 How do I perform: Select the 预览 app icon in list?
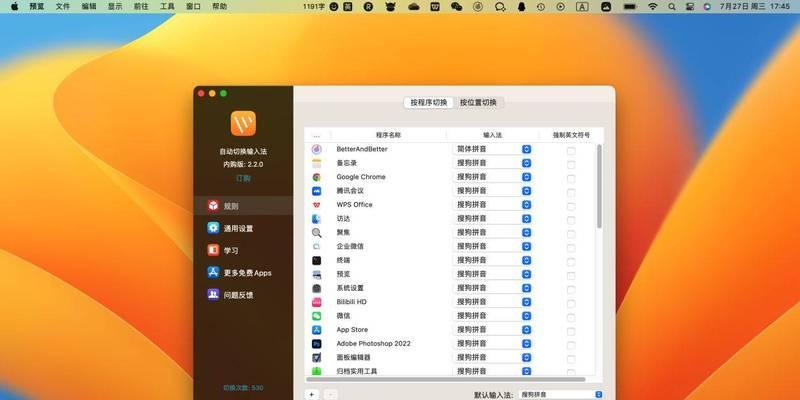click(x=316, y=274)
